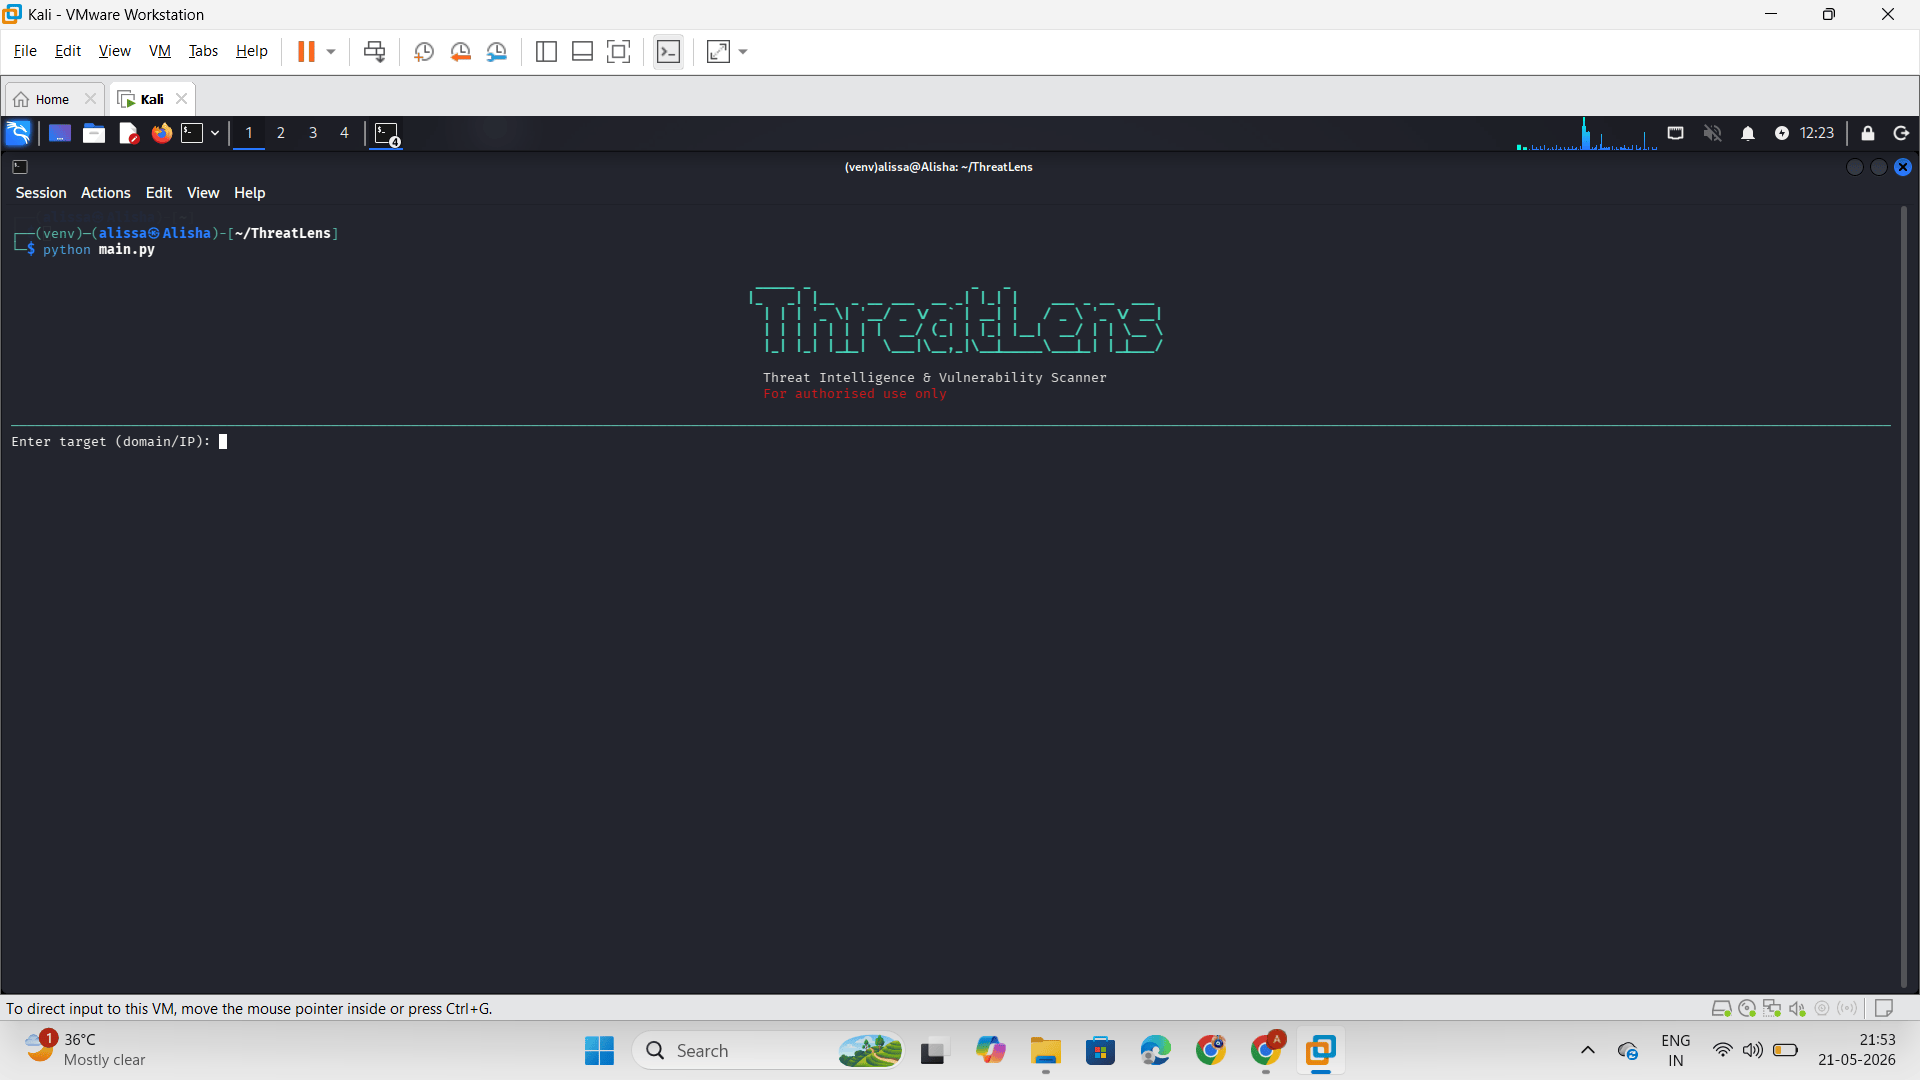Image resolution: width=1920 pixels, height=1080 pixels.
Task: Open the terminal View menu
Action: click(x=203, y=193)
